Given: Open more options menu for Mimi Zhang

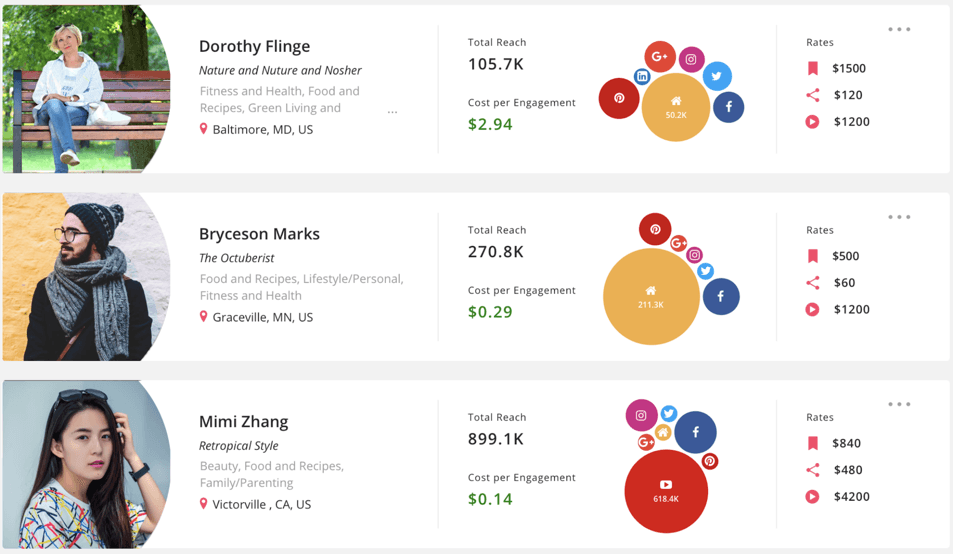Looking at the screenshot, I should (899, 404).
